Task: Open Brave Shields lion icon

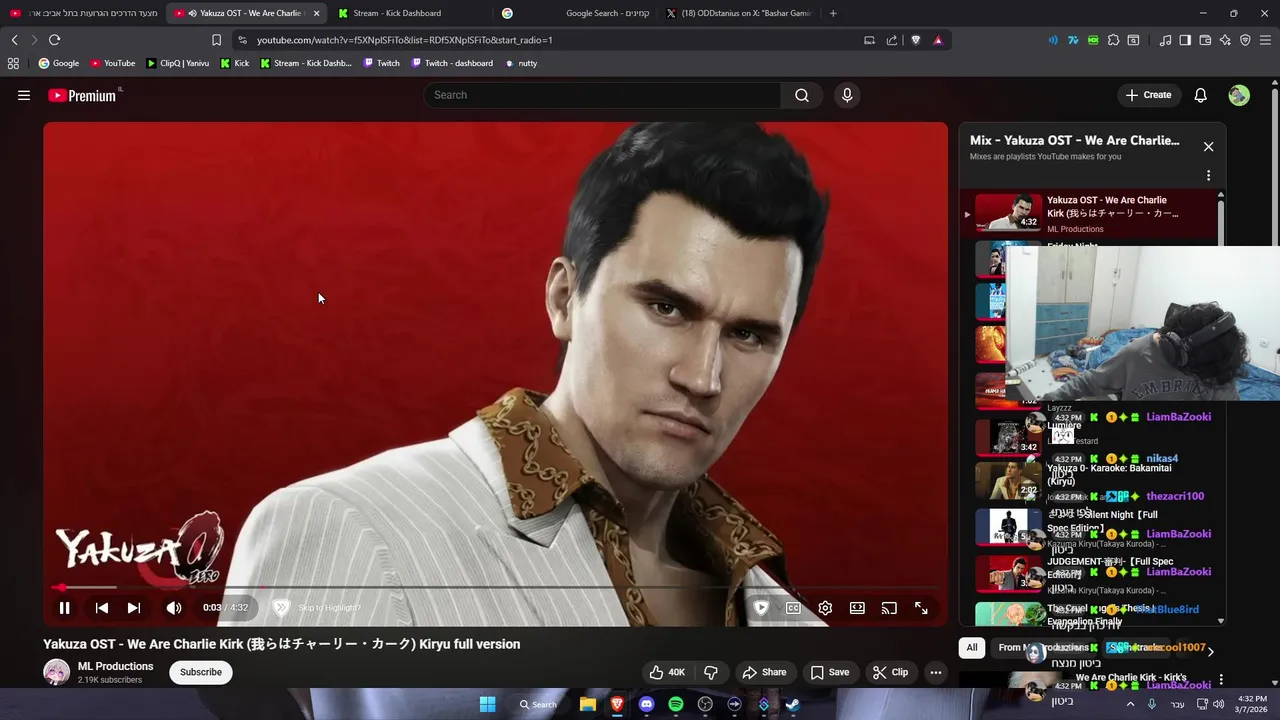Action: click(915, 40)
